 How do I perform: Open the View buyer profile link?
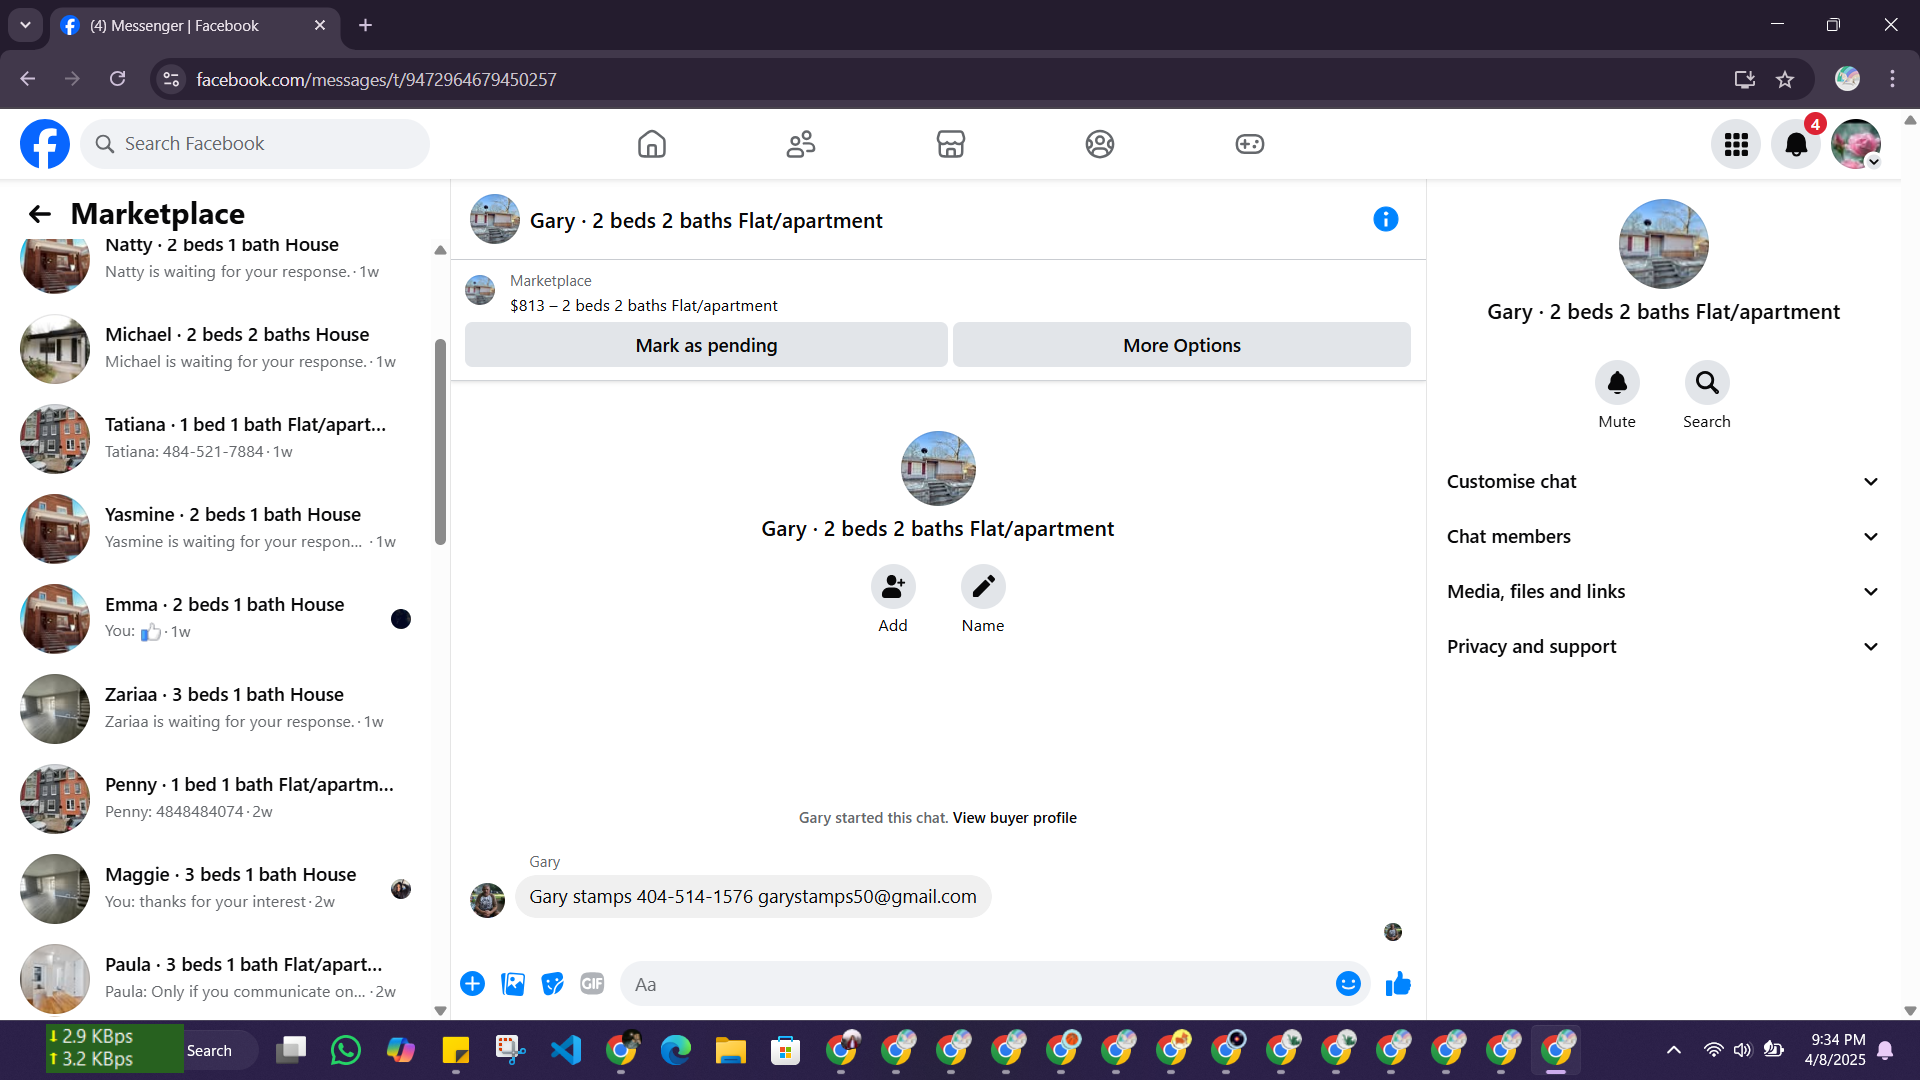click(x=1014, y=818)
